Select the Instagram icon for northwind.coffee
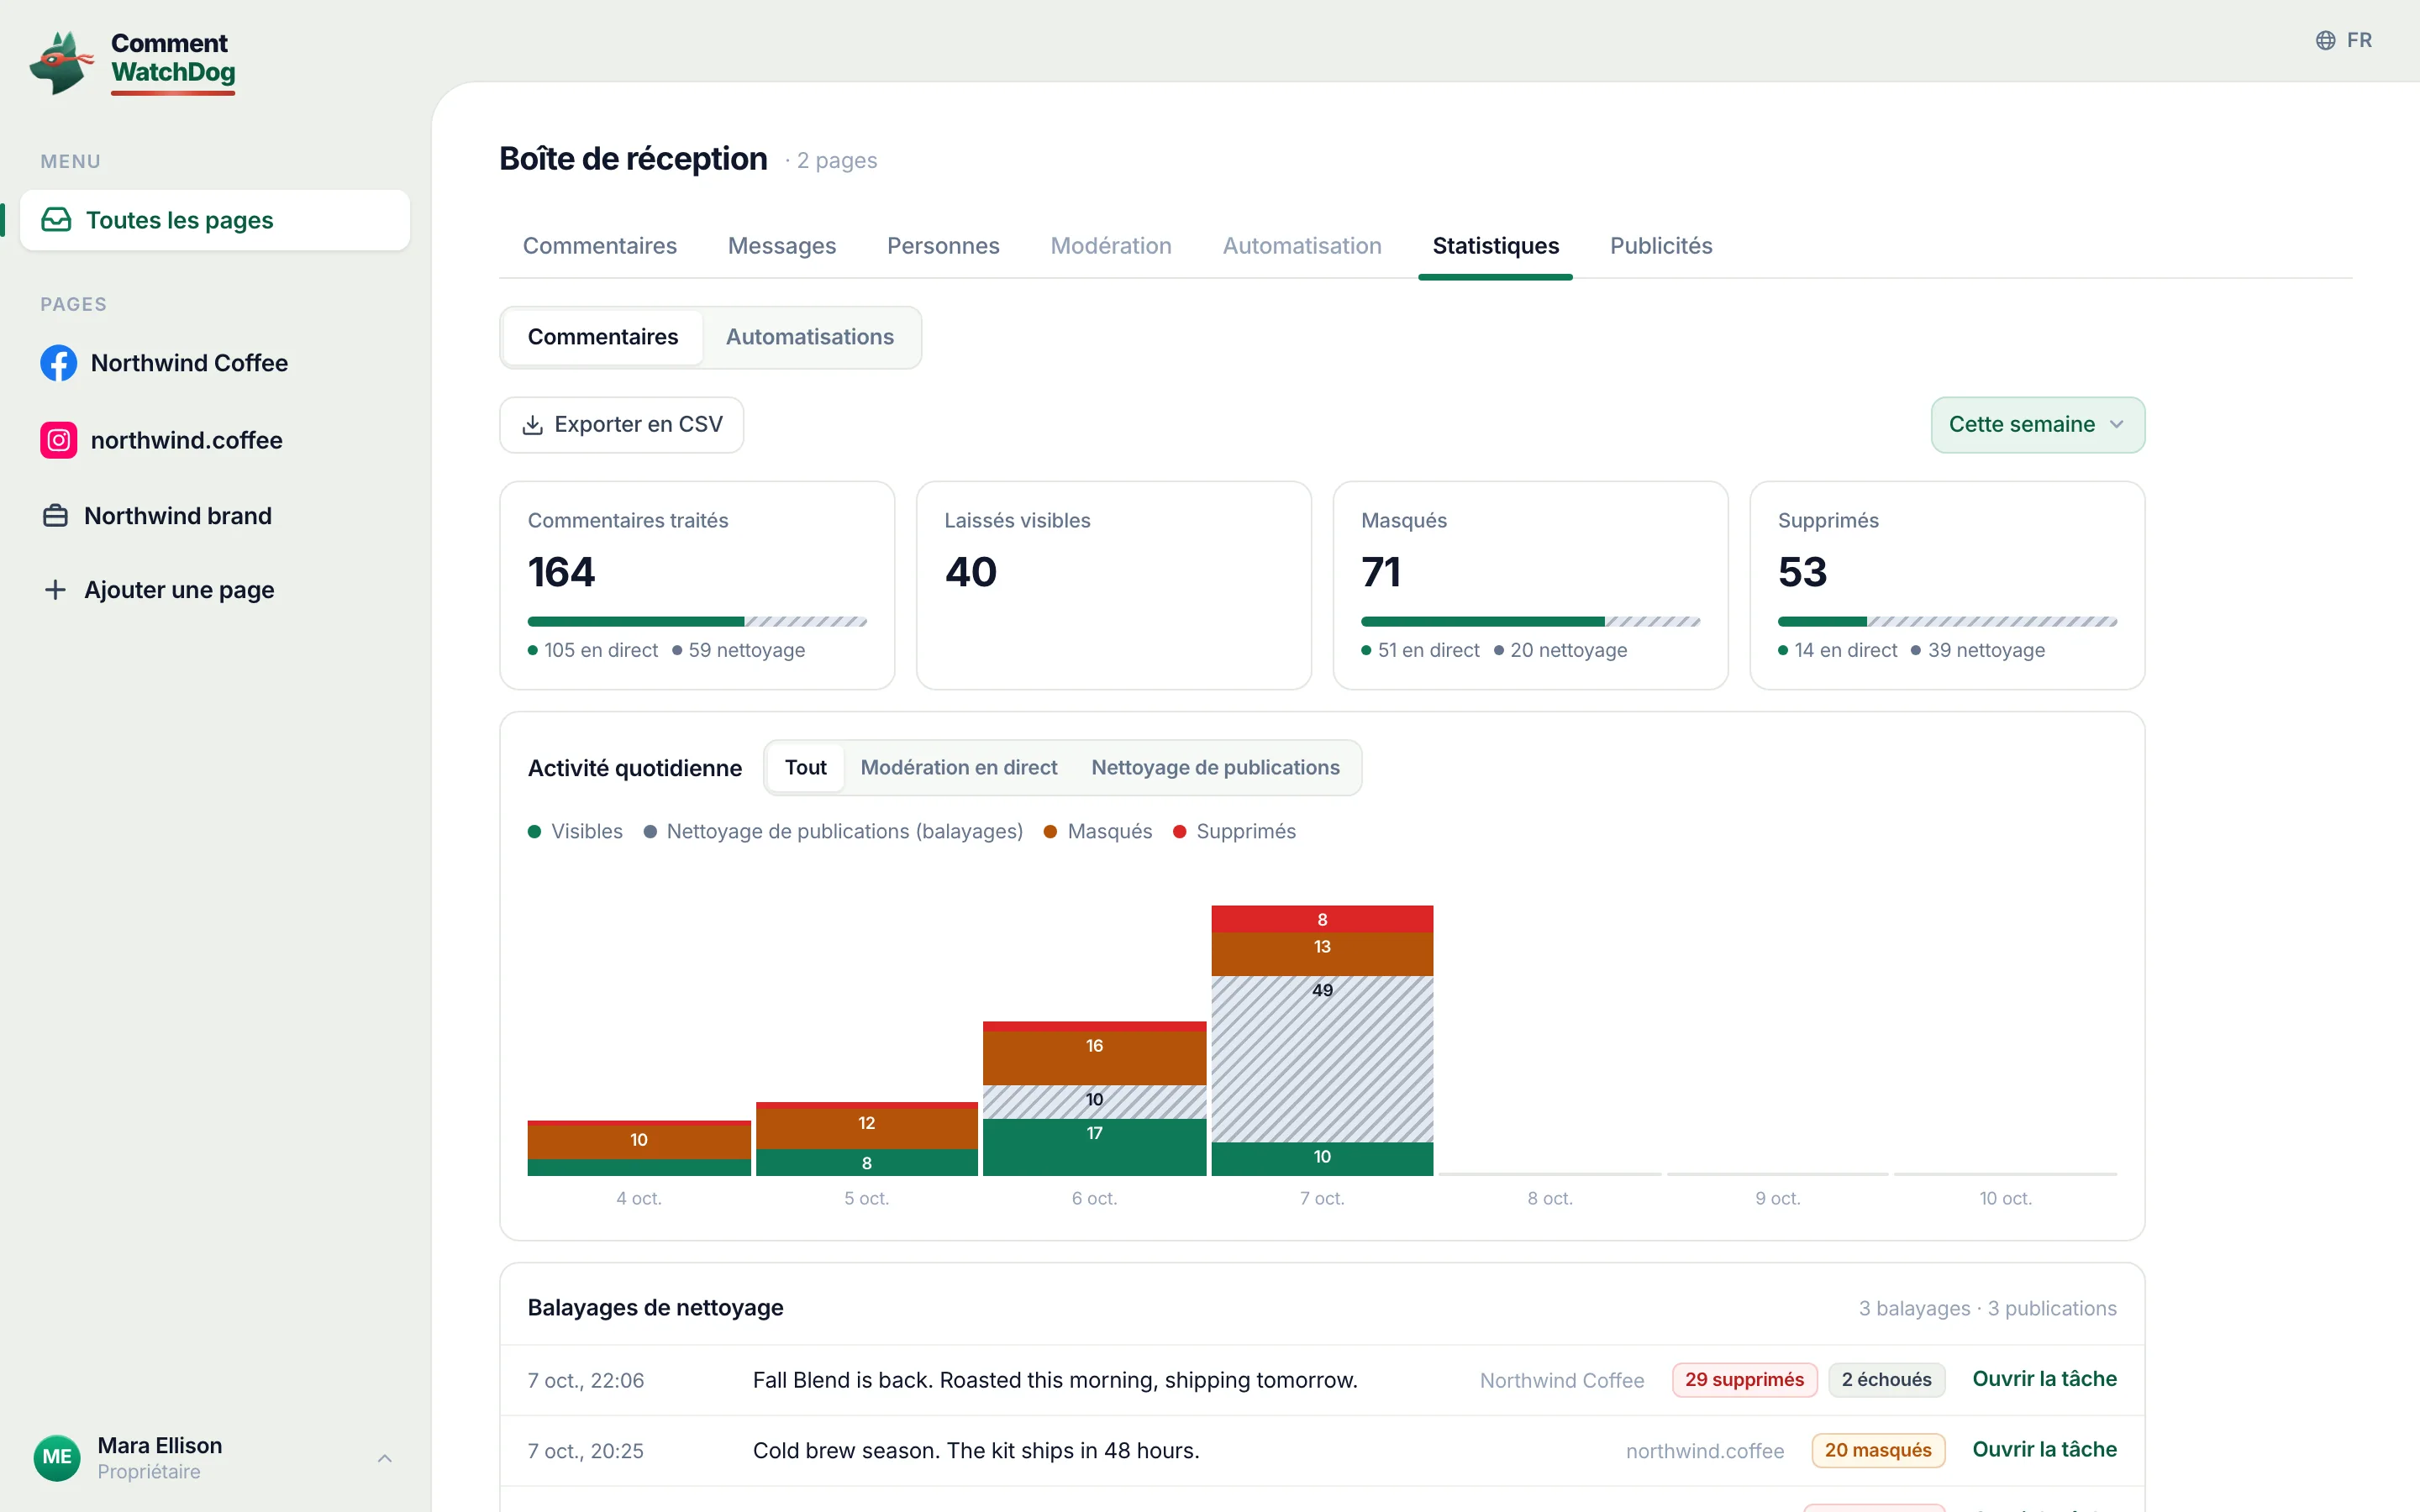This screenshot has width=2420, height=1512. 58,440
